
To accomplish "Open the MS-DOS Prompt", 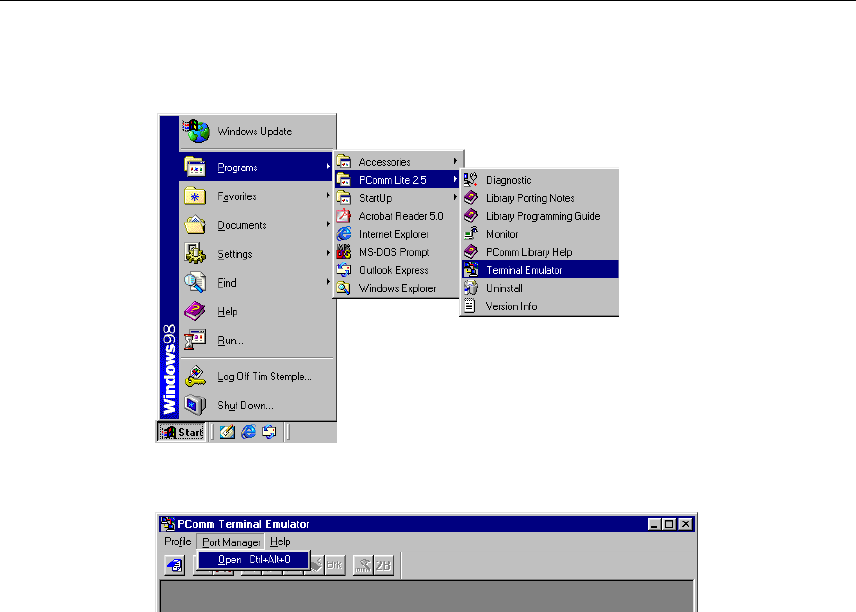I will [397, 252].
